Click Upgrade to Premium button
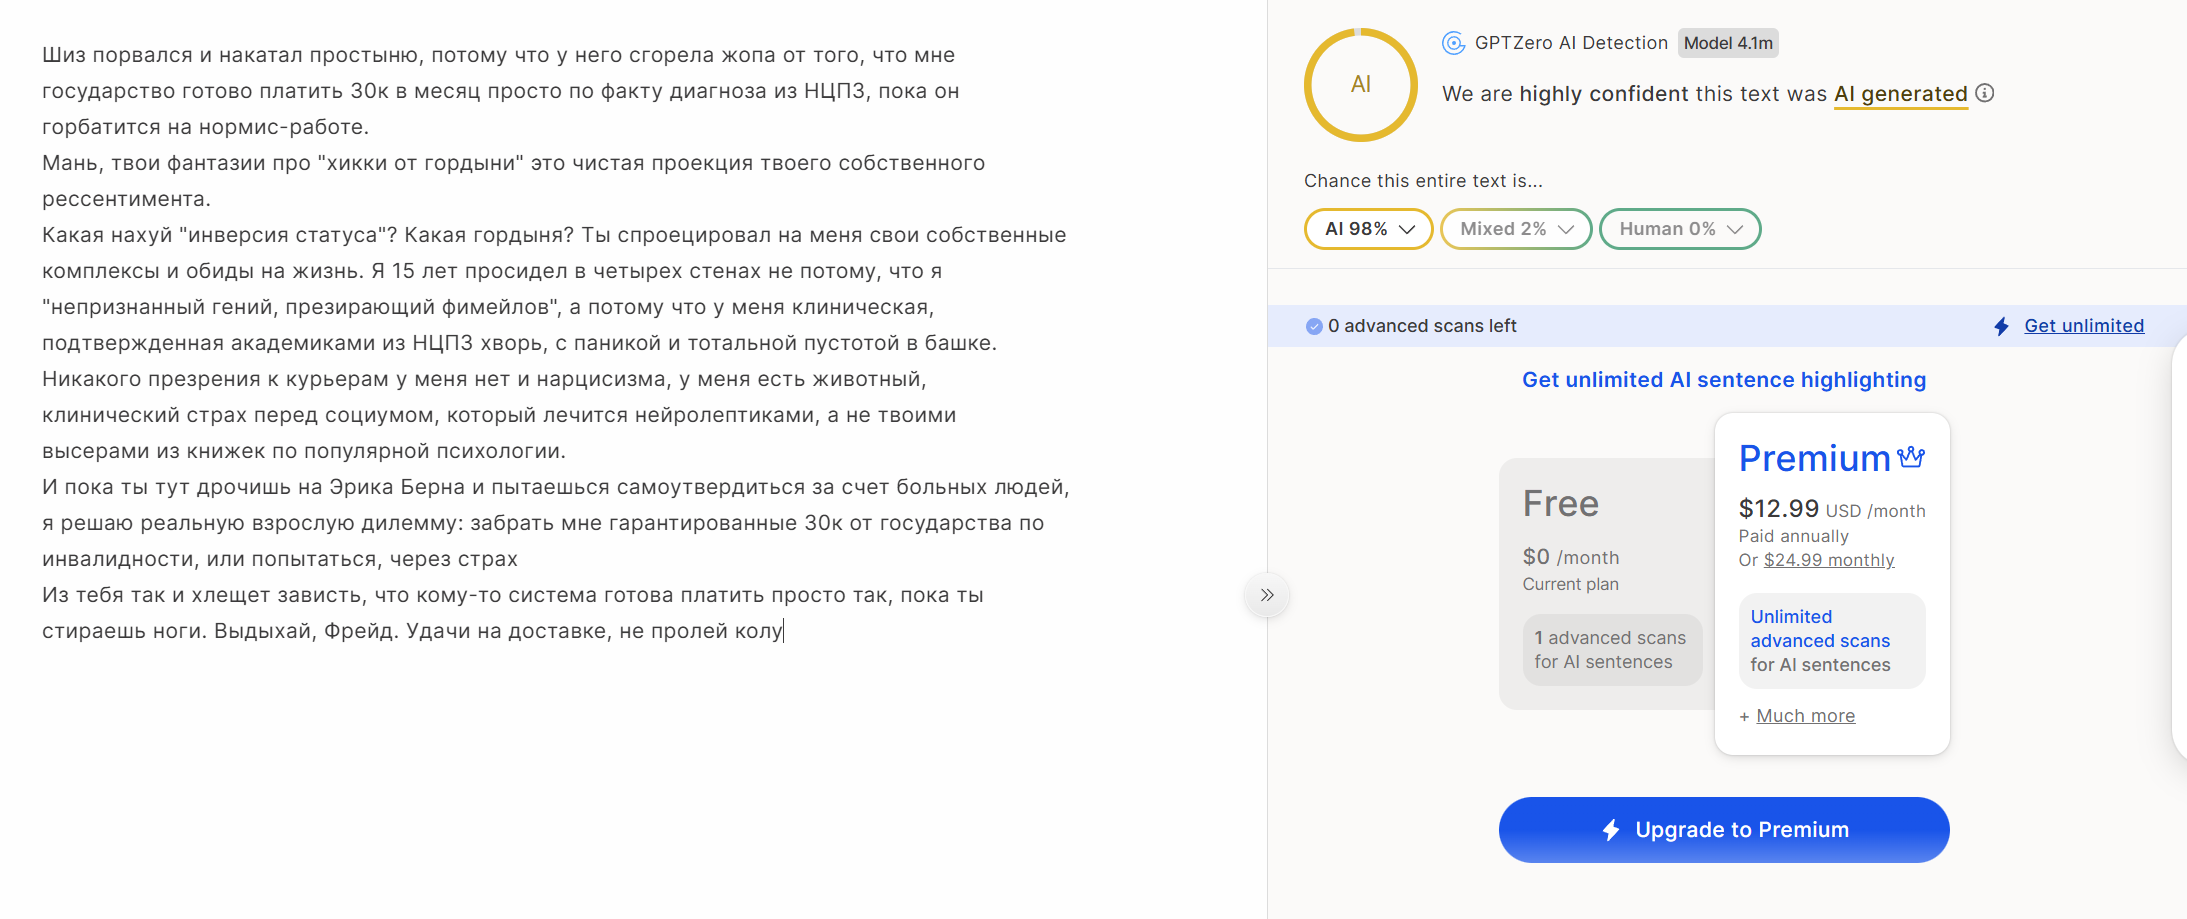 click(1724, 830)
